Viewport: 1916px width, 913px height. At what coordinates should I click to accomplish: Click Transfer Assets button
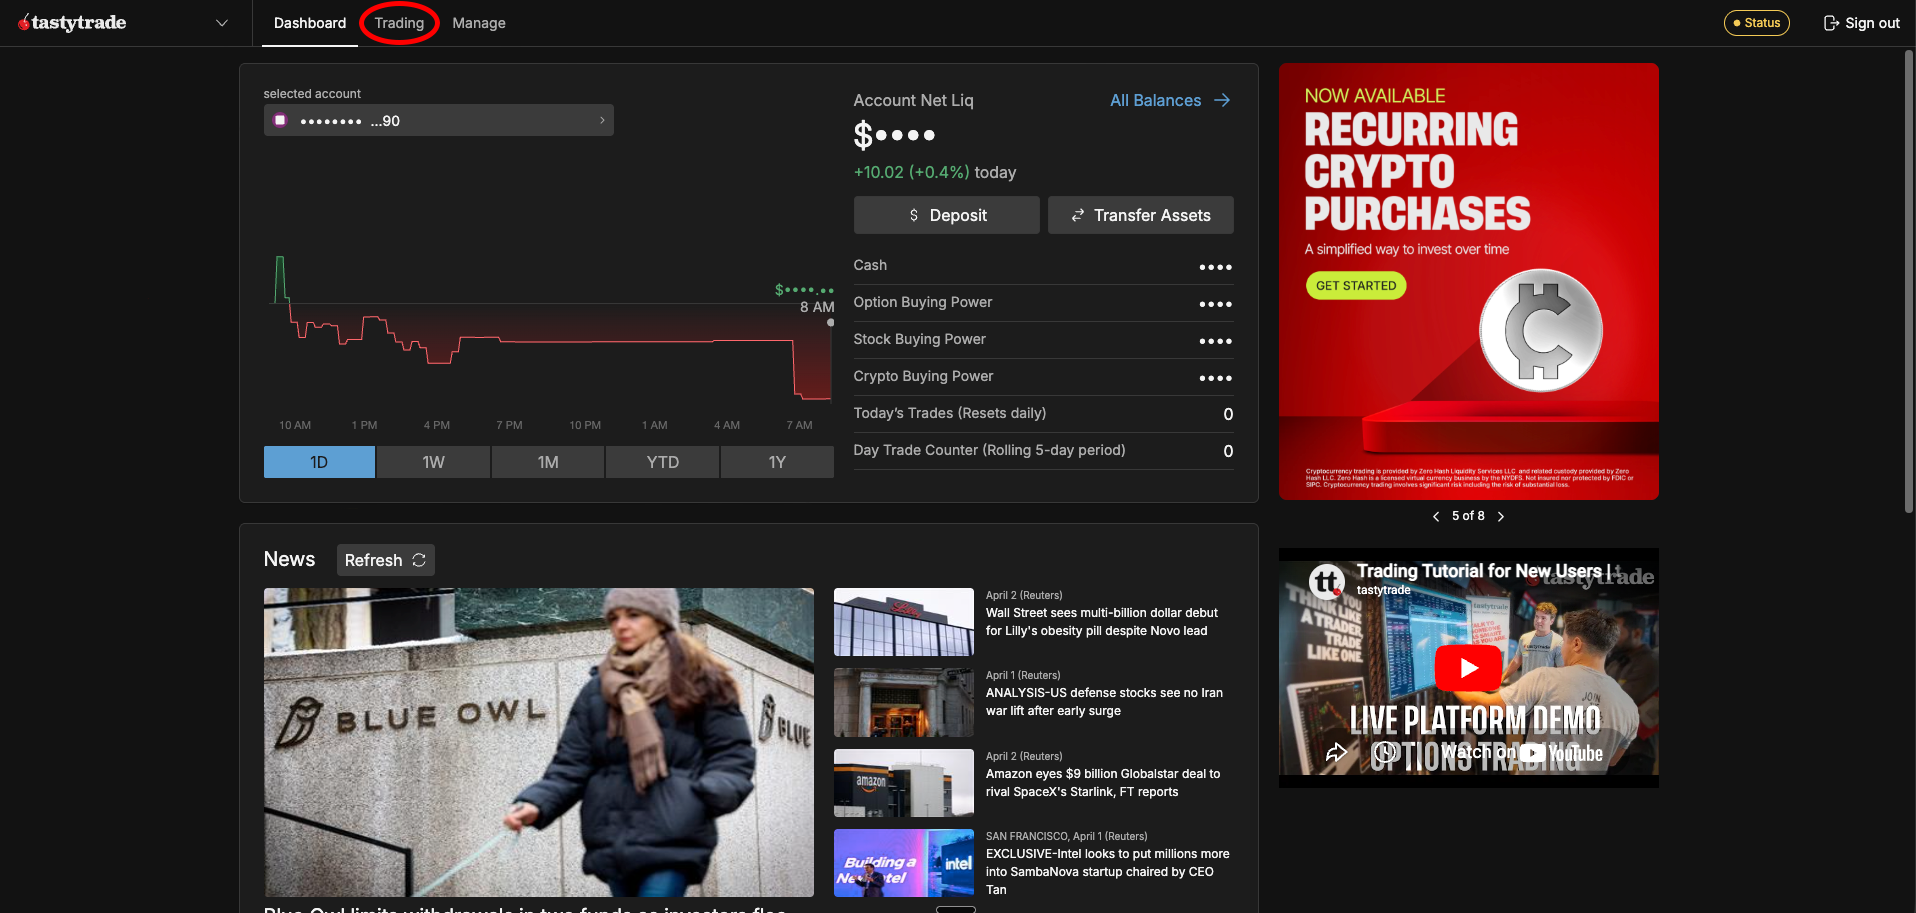click(x=1140, y=215)
